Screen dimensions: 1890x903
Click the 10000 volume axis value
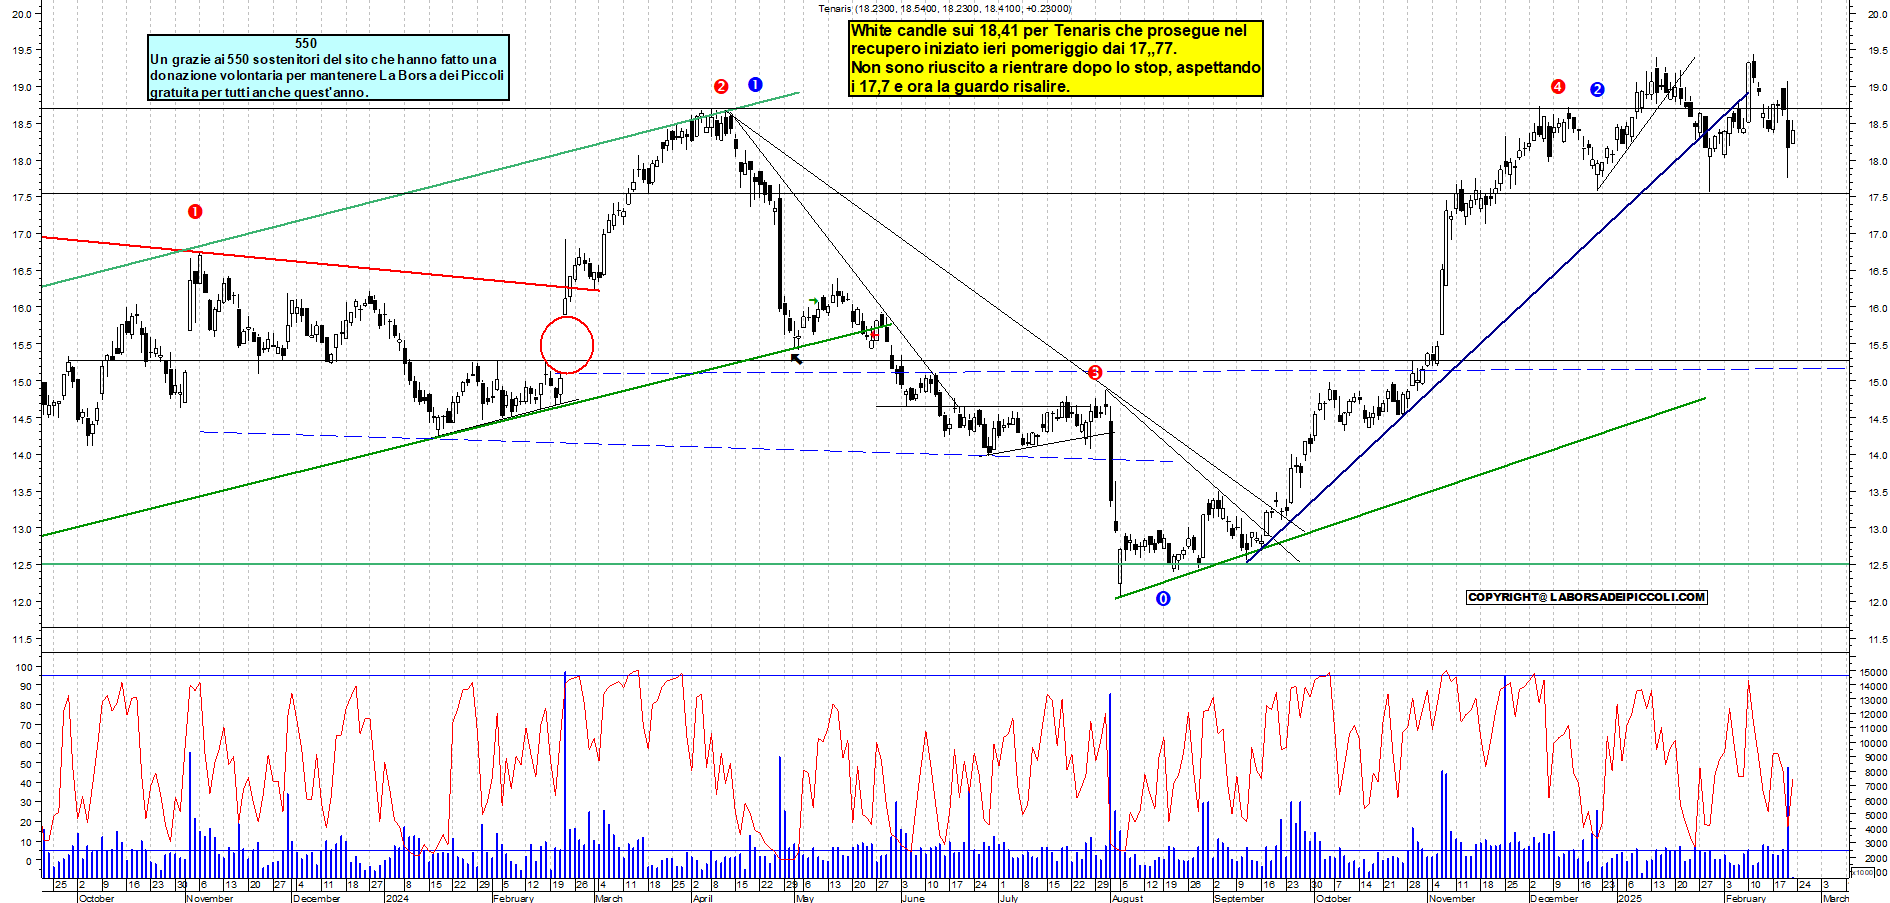(x=1872, y=743)
